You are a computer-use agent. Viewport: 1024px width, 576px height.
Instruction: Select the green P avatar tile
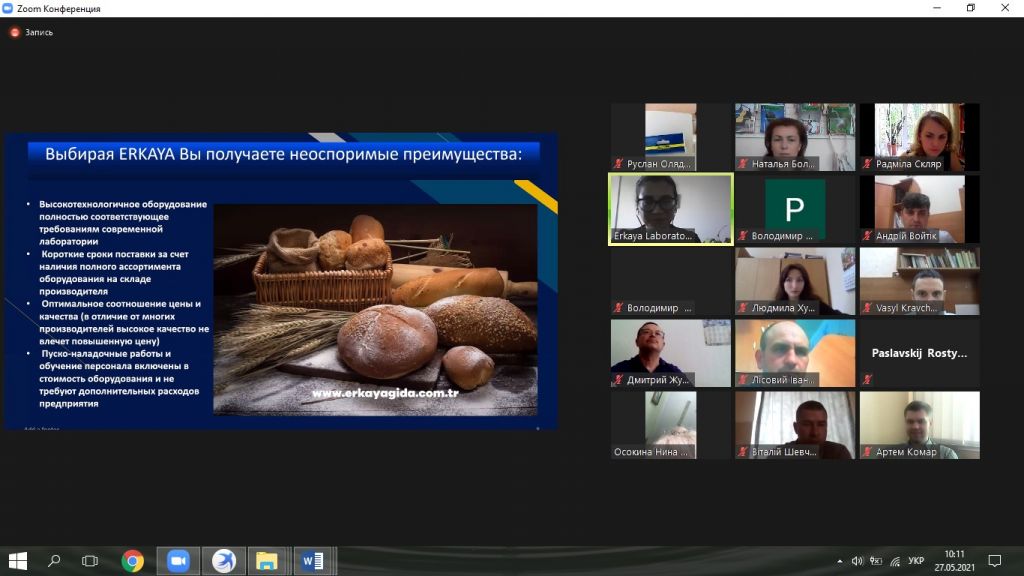(x=795, y=209)
